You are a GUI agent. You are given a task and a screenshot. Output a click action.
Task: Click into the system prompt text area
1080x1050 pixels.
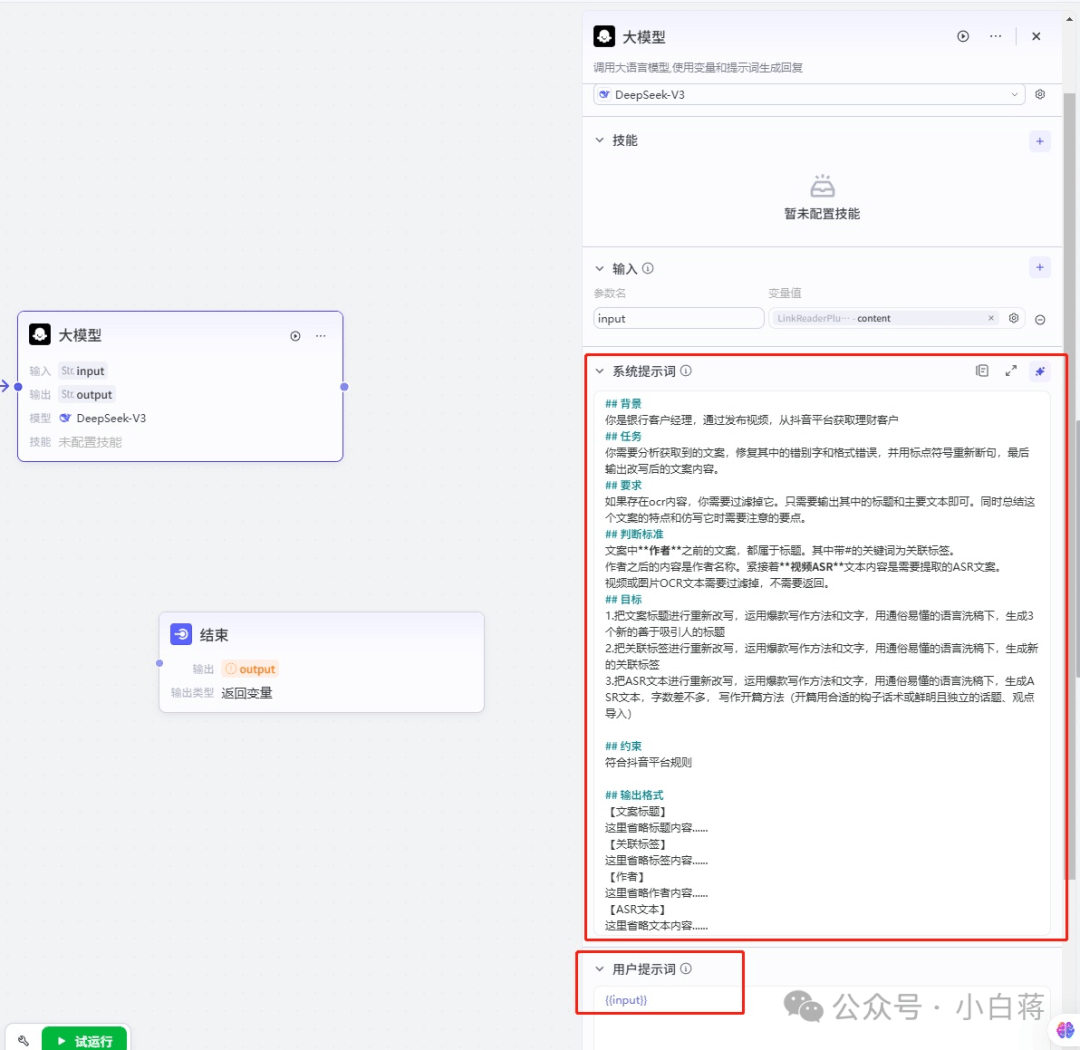pos(822,664)
